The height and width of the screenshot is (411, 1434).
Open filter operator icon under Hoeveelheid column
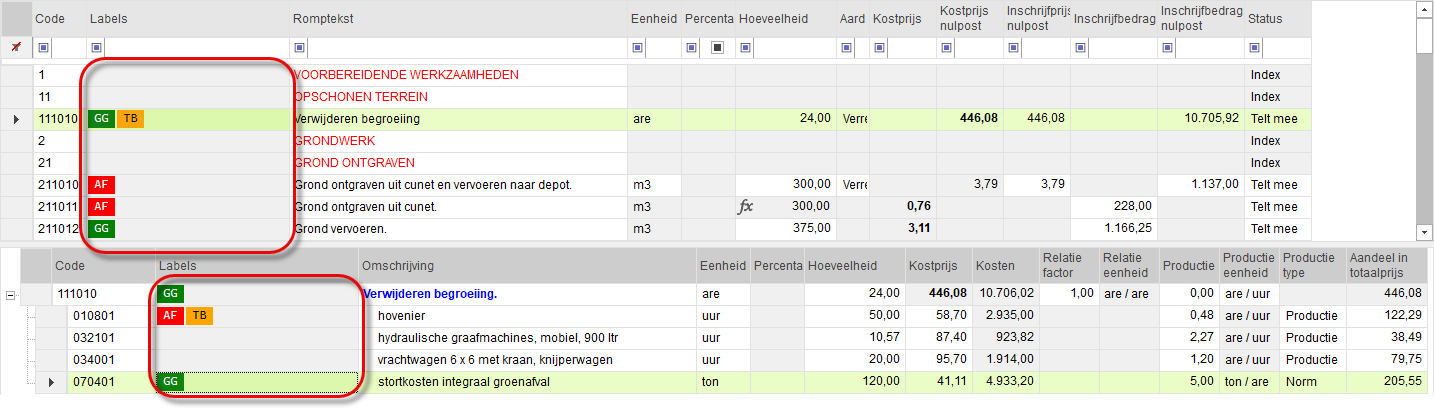click(x=745, y=47)
